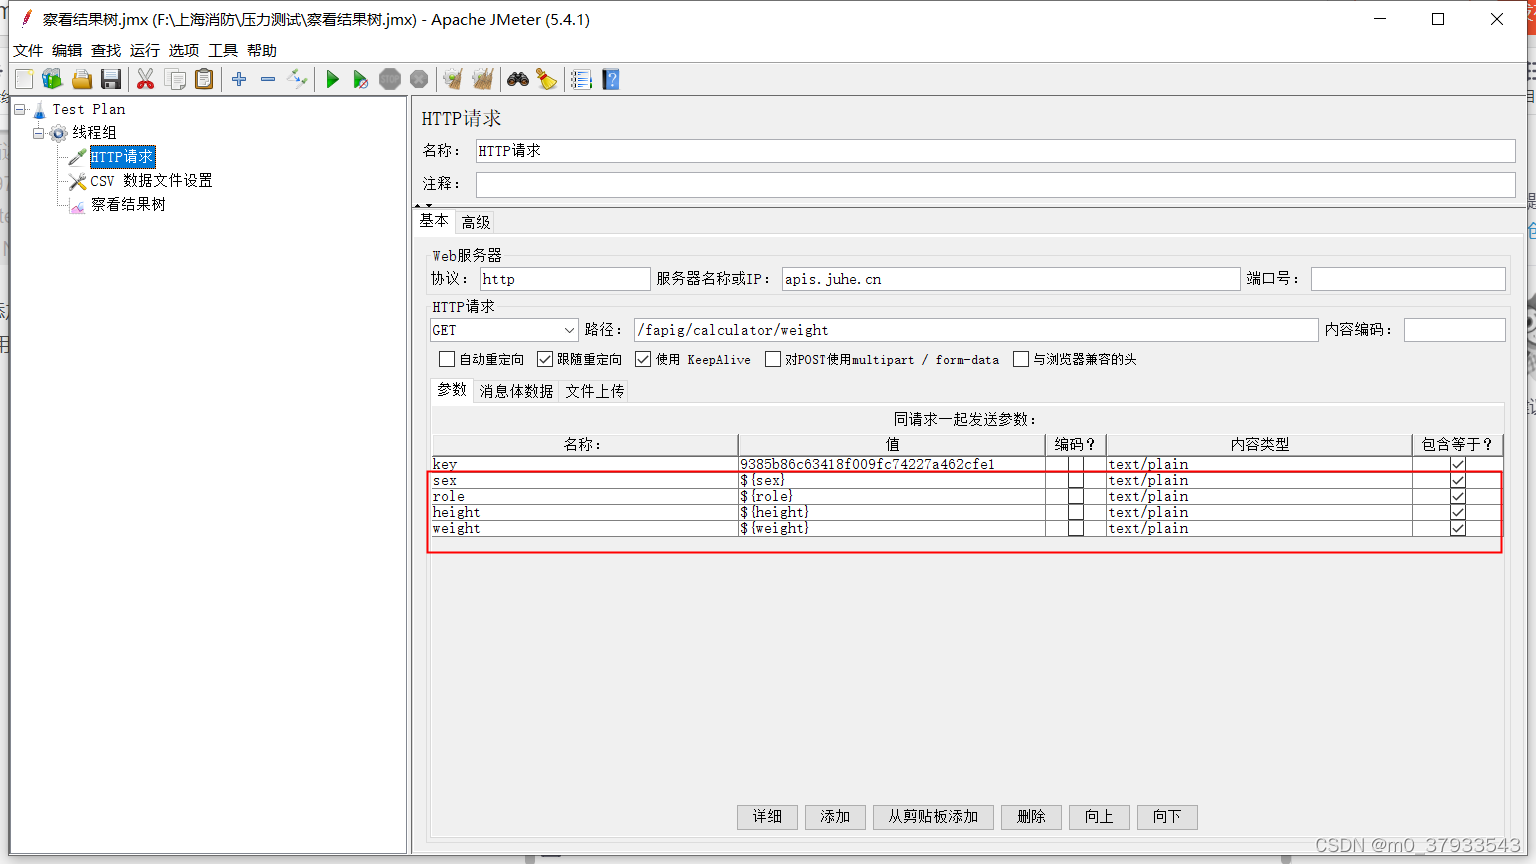Click the 端口号 input field
The height and width of the screenshot is (864, 1536).
point(1408,279)
